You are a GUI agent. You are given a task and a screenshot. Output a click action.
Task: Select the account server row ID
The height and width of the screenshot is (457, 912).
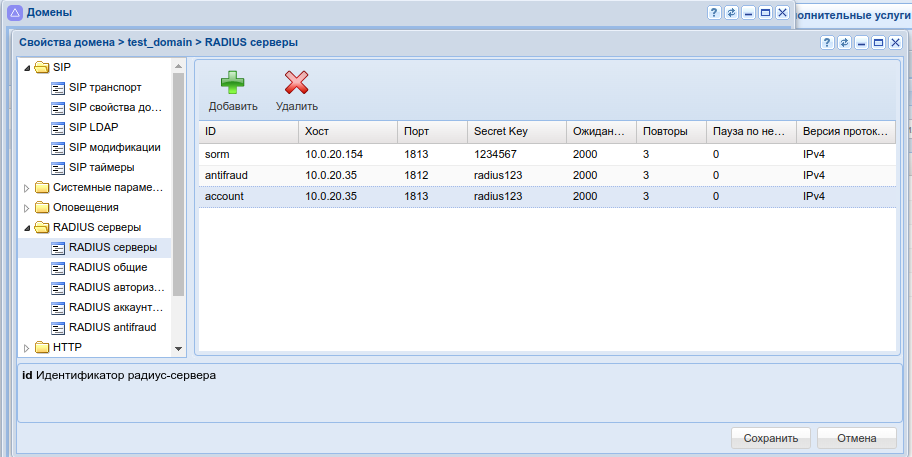224,197
